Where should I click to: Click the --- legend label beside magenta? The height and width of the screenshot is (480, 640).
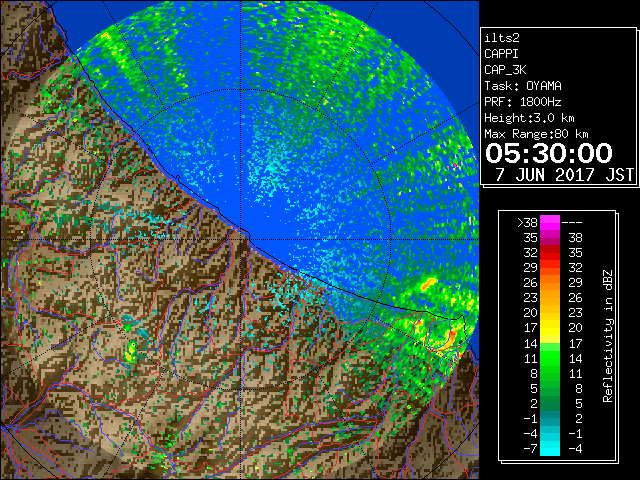(572, 223)
